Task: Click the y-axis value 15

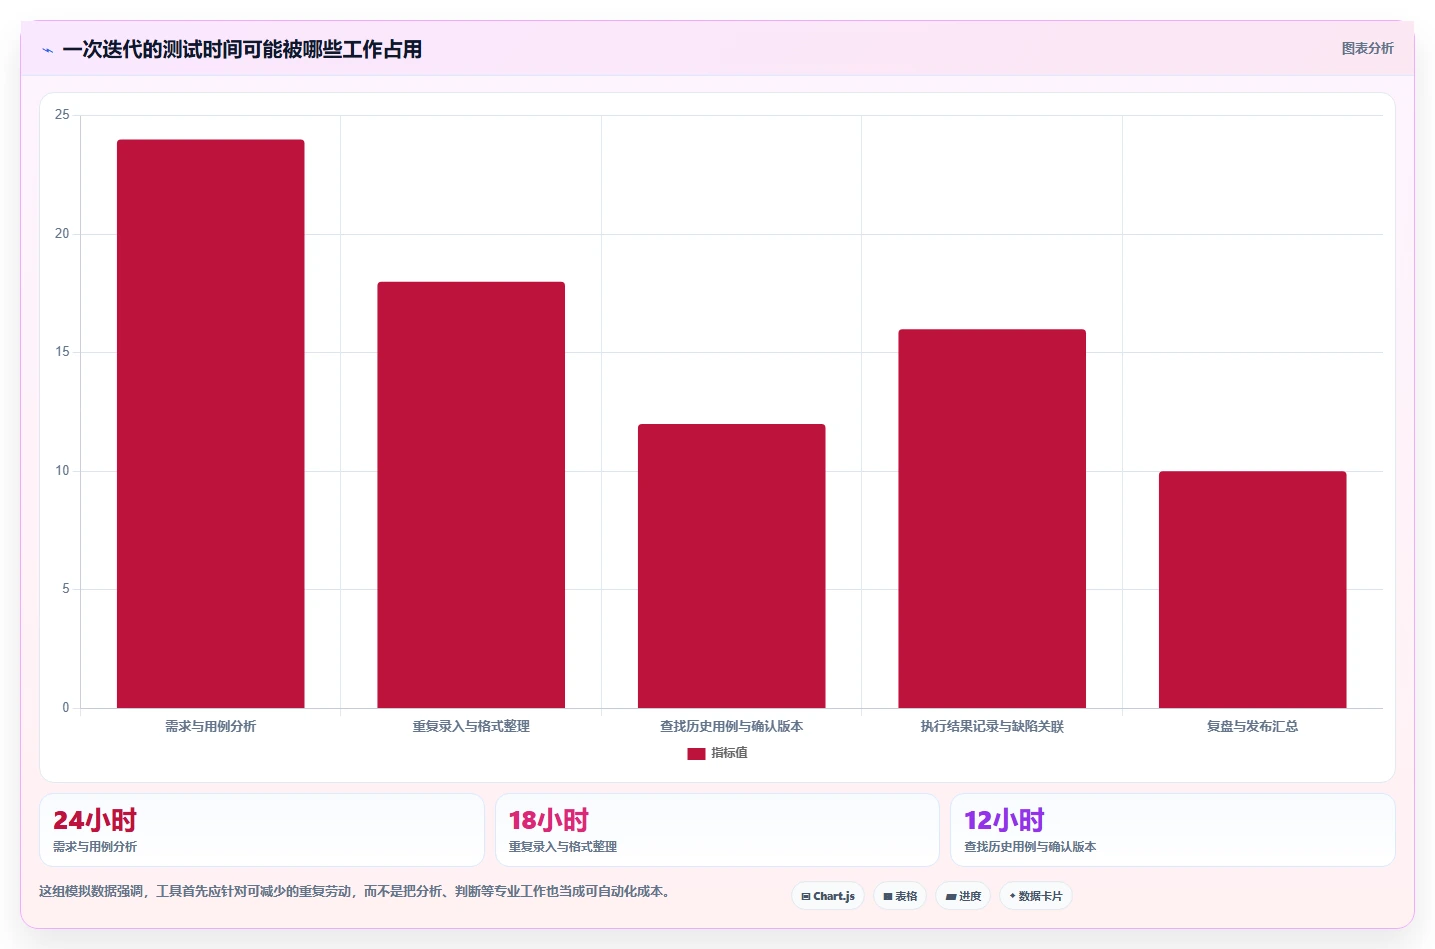Action: pyautogui.click(x=62, y=352)
